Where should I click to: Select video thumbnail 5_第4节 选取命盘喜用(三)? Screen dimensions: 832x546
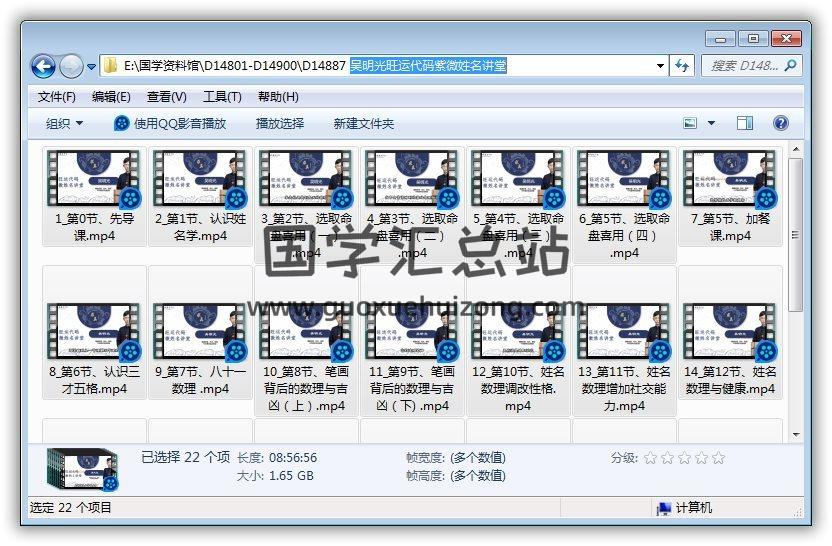point(518,179)
